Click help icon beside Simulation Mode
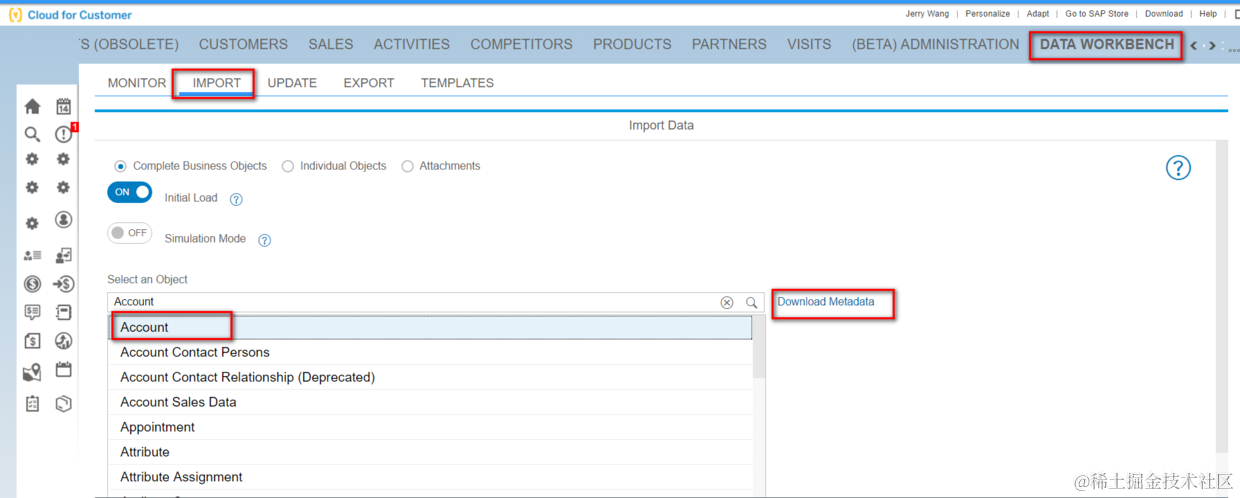Image resolution: width=1240 pixels, height=498 pixels. (x=265, y=240)
